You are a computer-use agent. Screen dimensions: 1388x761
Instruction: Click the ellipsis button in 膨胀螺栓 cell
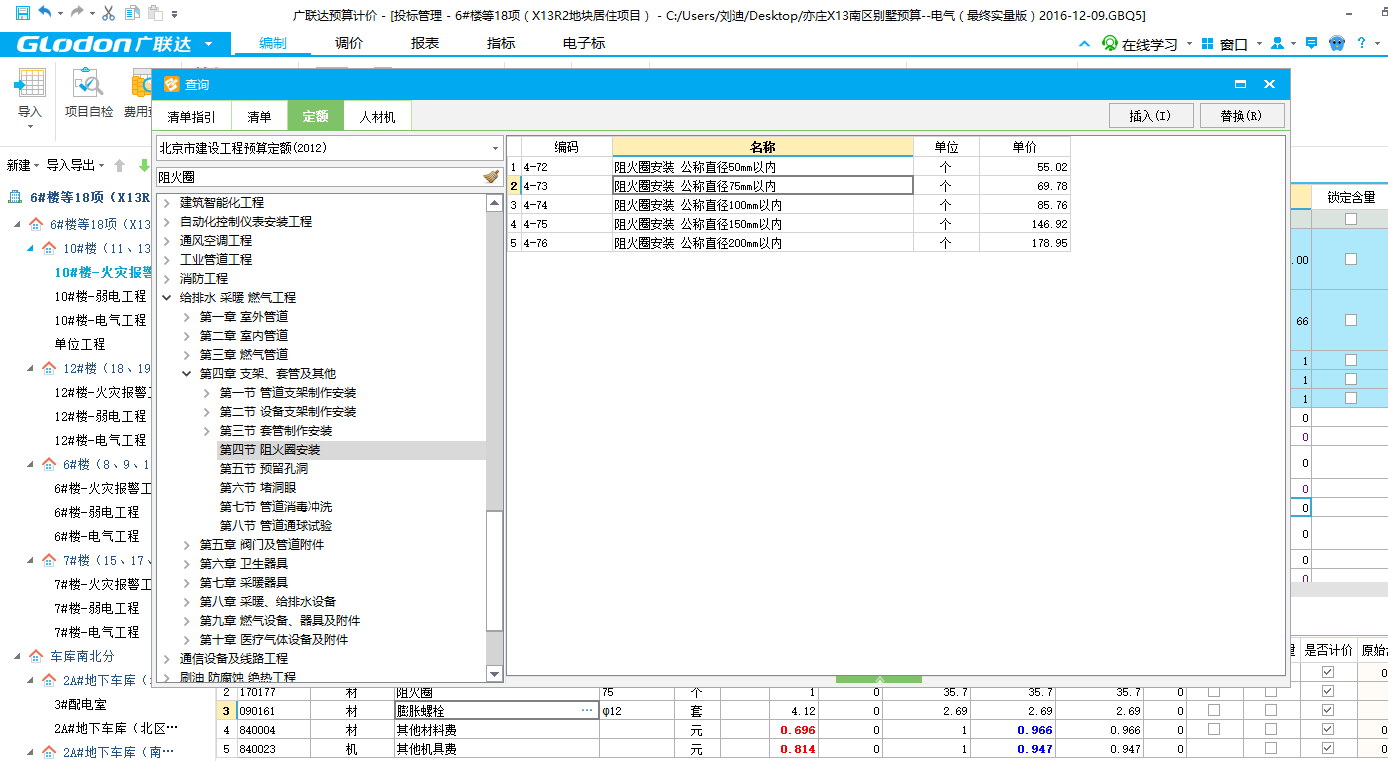588,711
